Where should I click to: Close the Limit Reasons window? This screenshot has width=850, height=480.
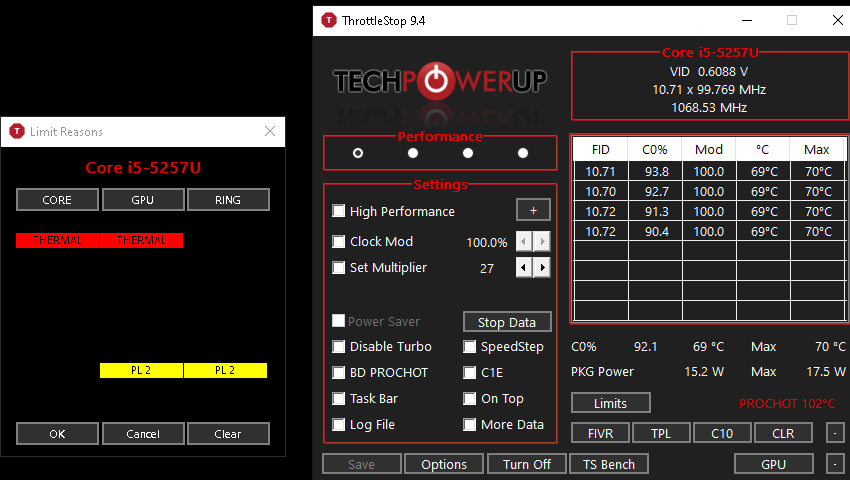pos(270,131)
